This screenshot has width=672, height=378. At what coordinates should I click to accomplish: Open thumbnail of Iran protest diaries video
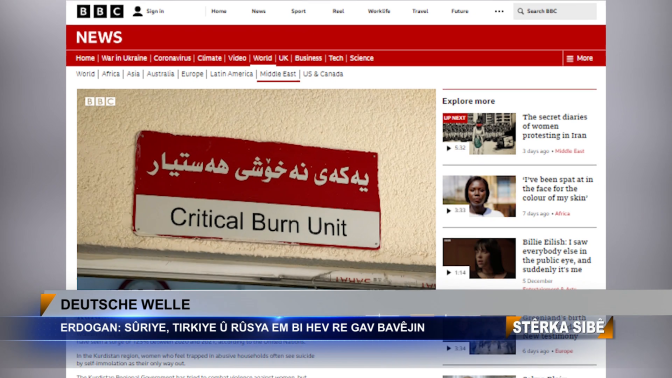pyautogui.click(x=479, y=134)
